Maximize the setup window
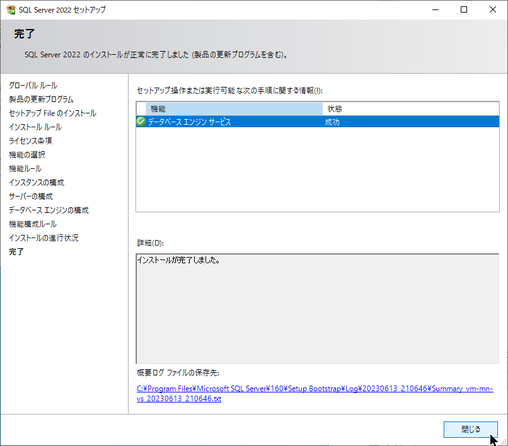The width and height of the screenshot is (508, 446). (x=464, y=10)
